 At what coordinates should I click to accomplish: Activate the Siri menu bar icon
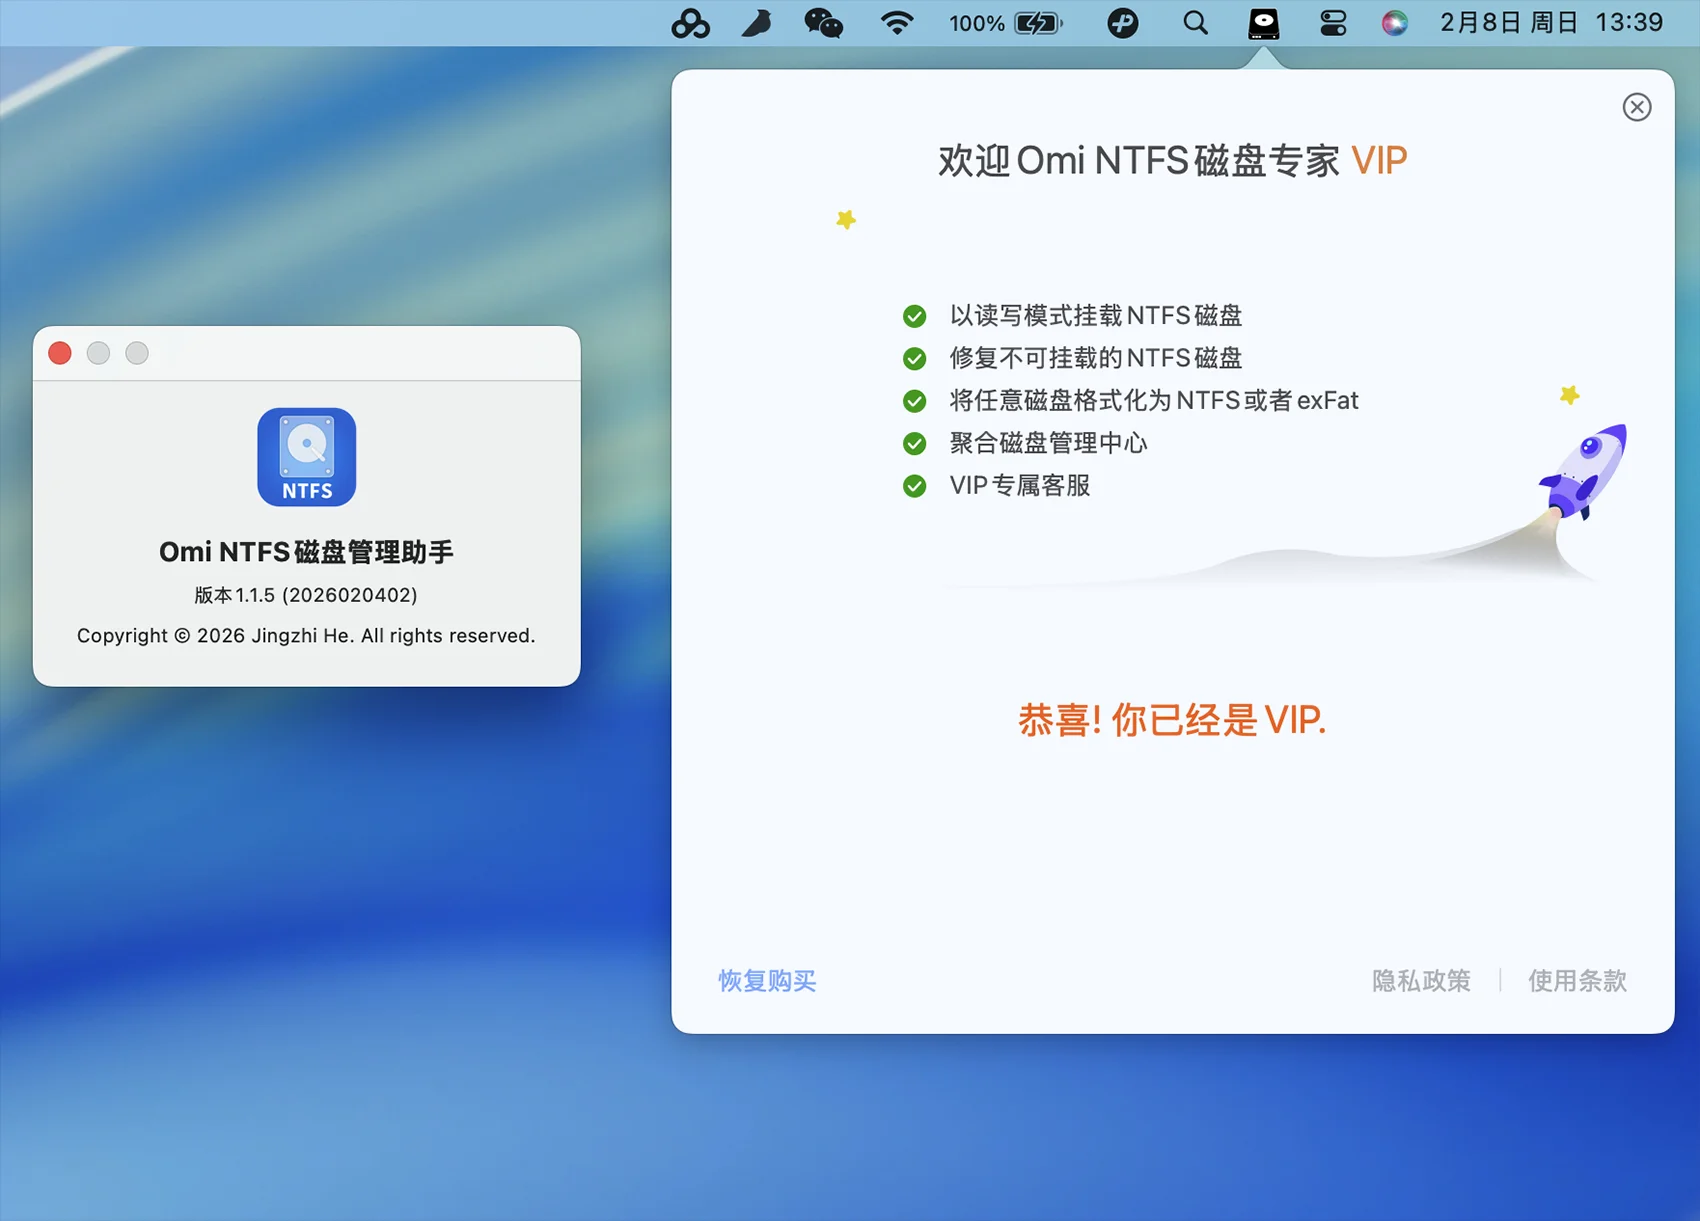1394,23
